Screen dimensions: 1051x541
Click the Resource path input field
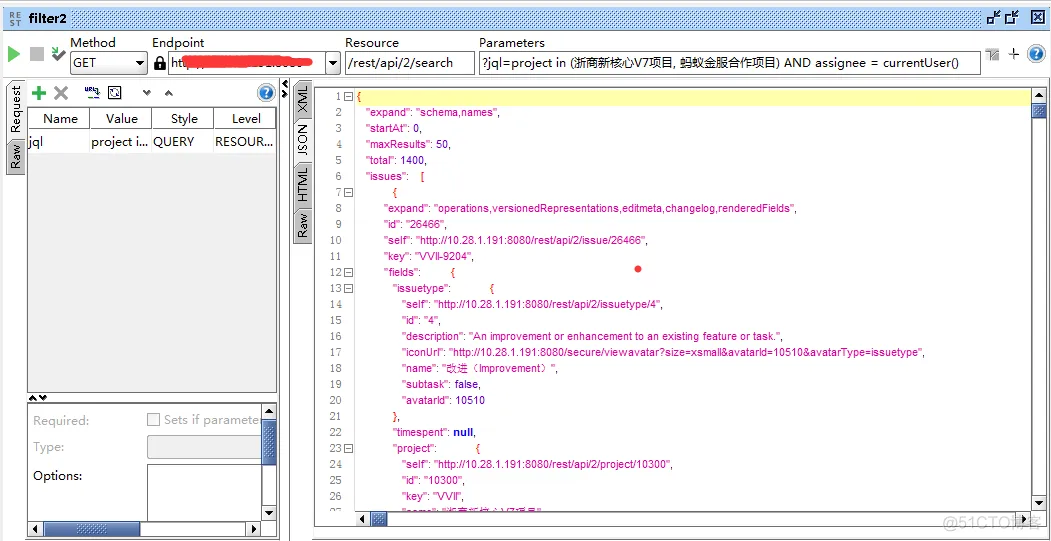coord(410,63)
